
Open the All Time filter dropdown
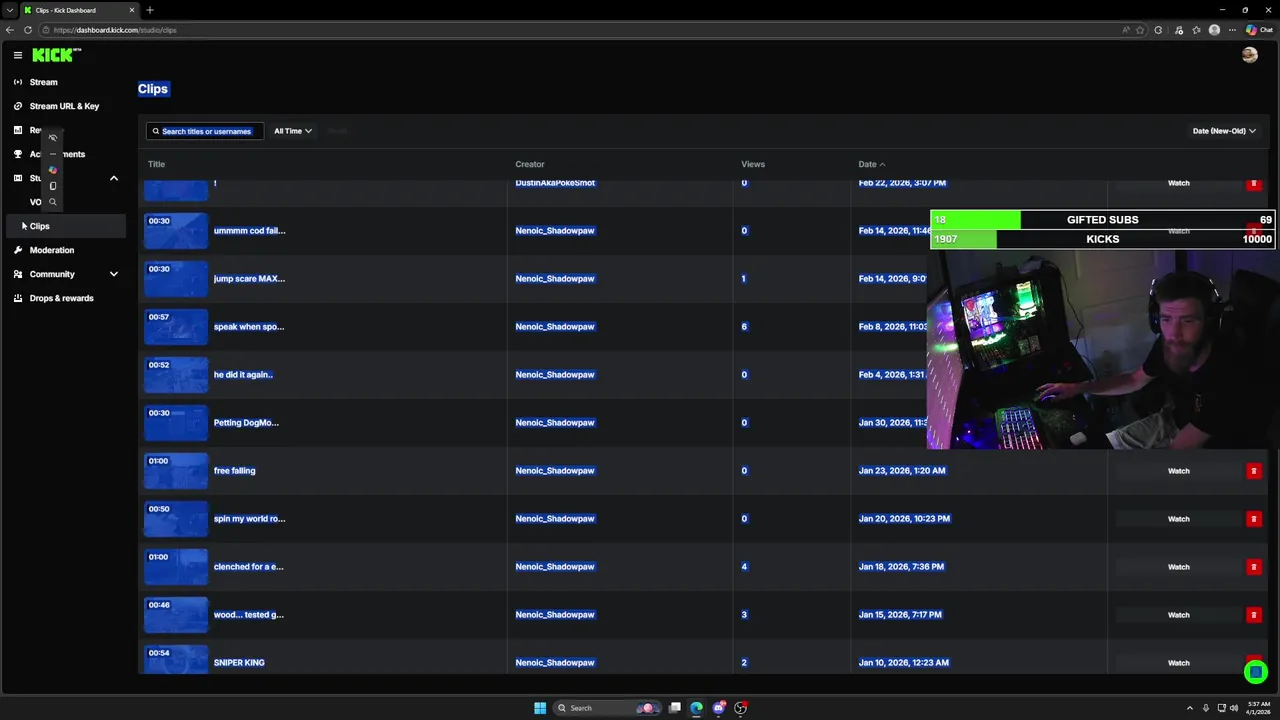click(293, 131)
